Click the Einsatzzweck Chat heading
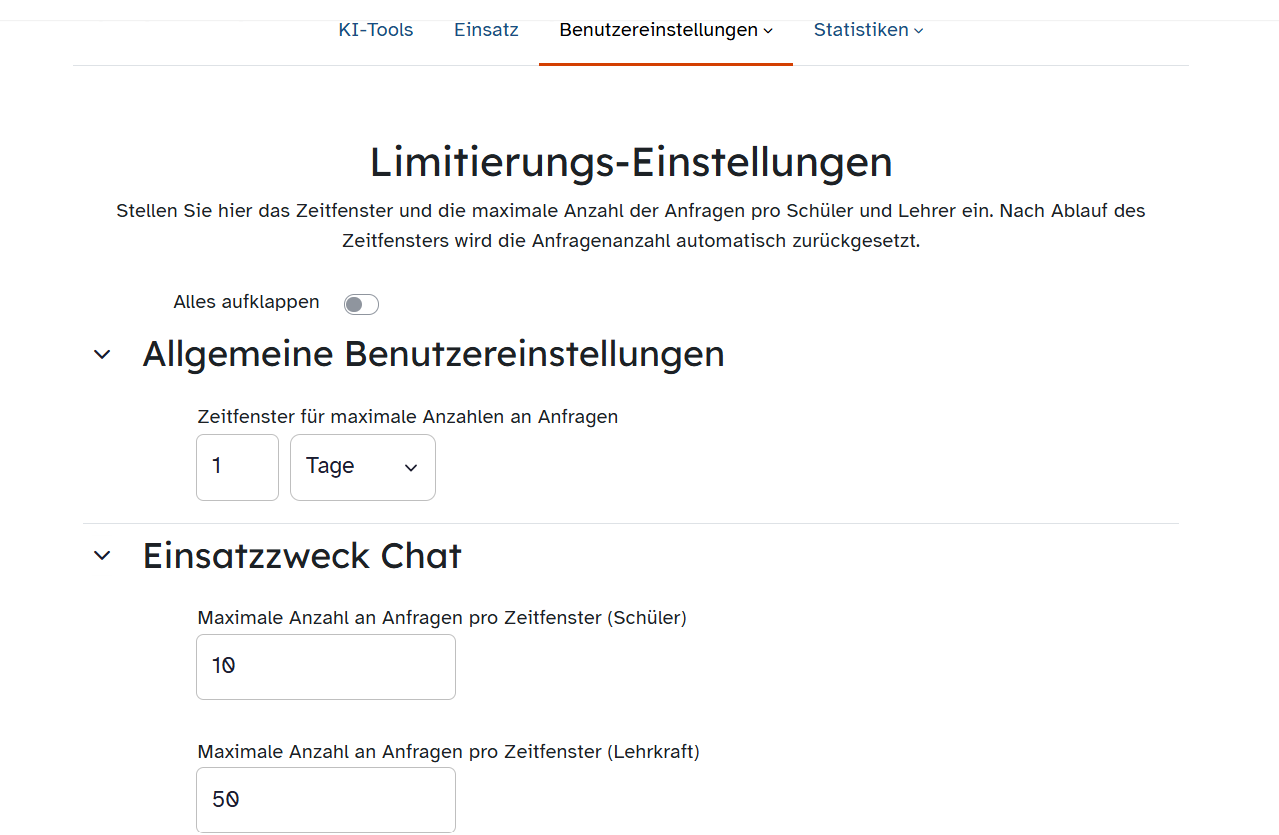 point(301,556)
